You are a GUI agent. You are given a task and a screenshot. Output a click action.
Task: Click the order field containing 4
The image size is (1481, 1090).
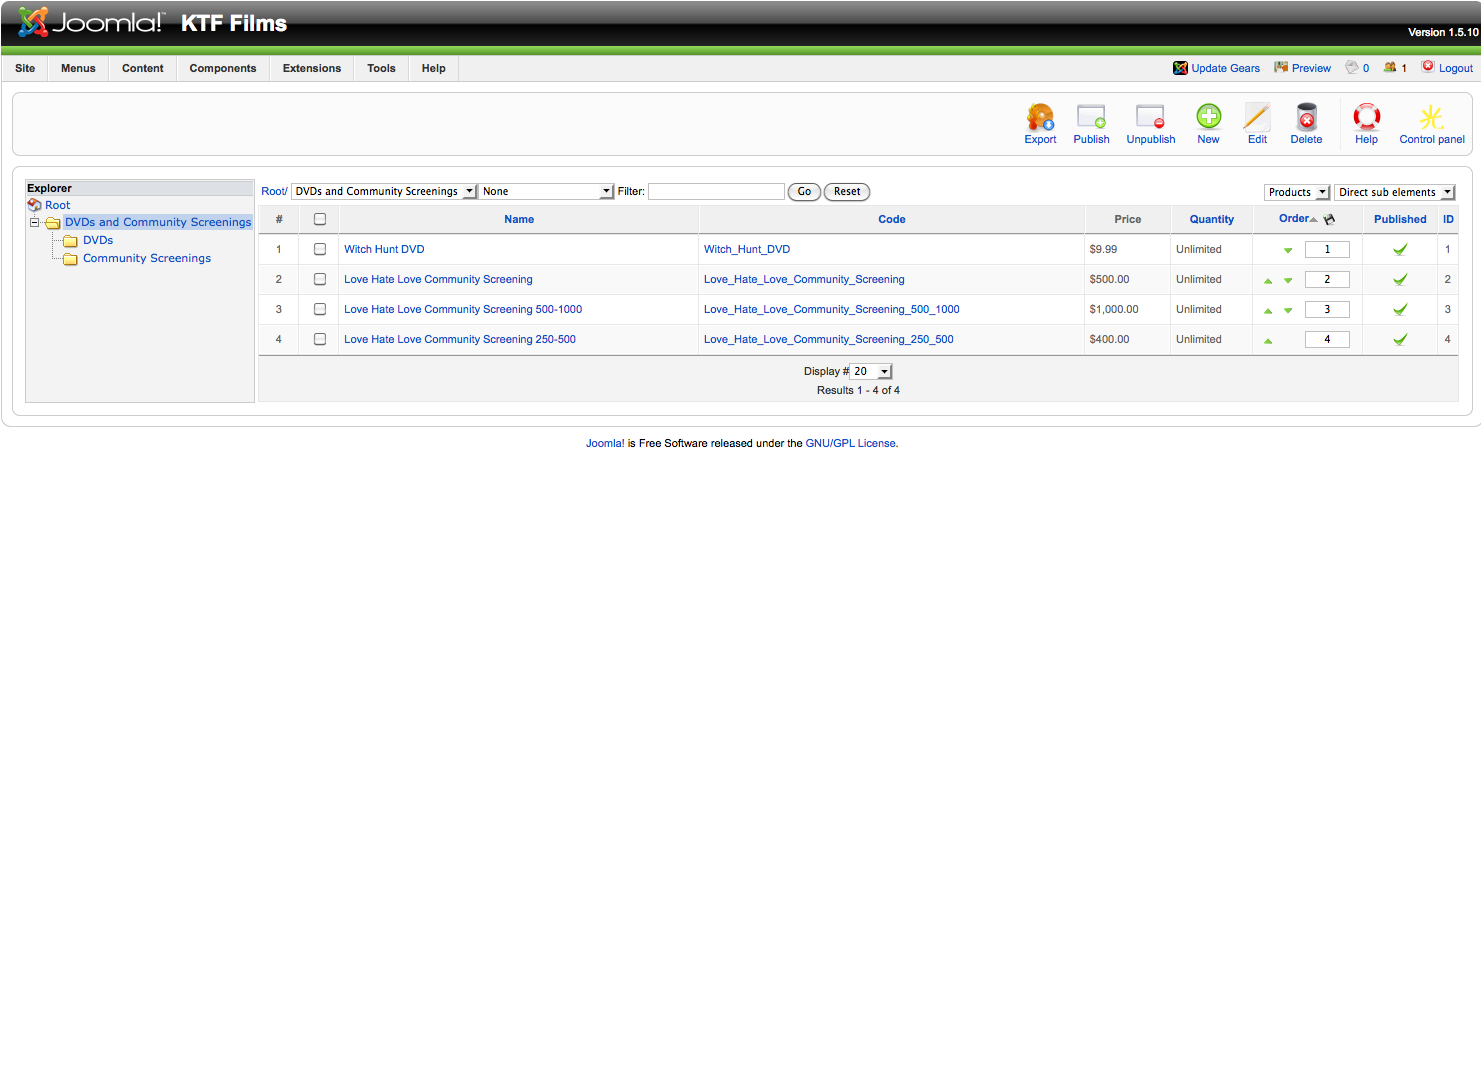(x=1327, y=339)
